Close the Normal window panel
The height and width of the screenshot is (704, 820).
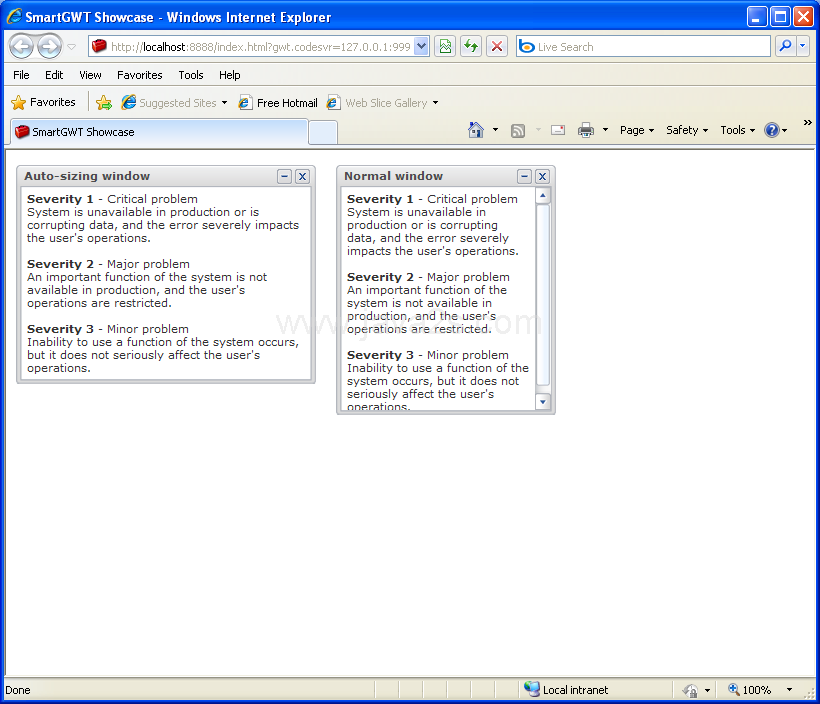click(542, 176)
